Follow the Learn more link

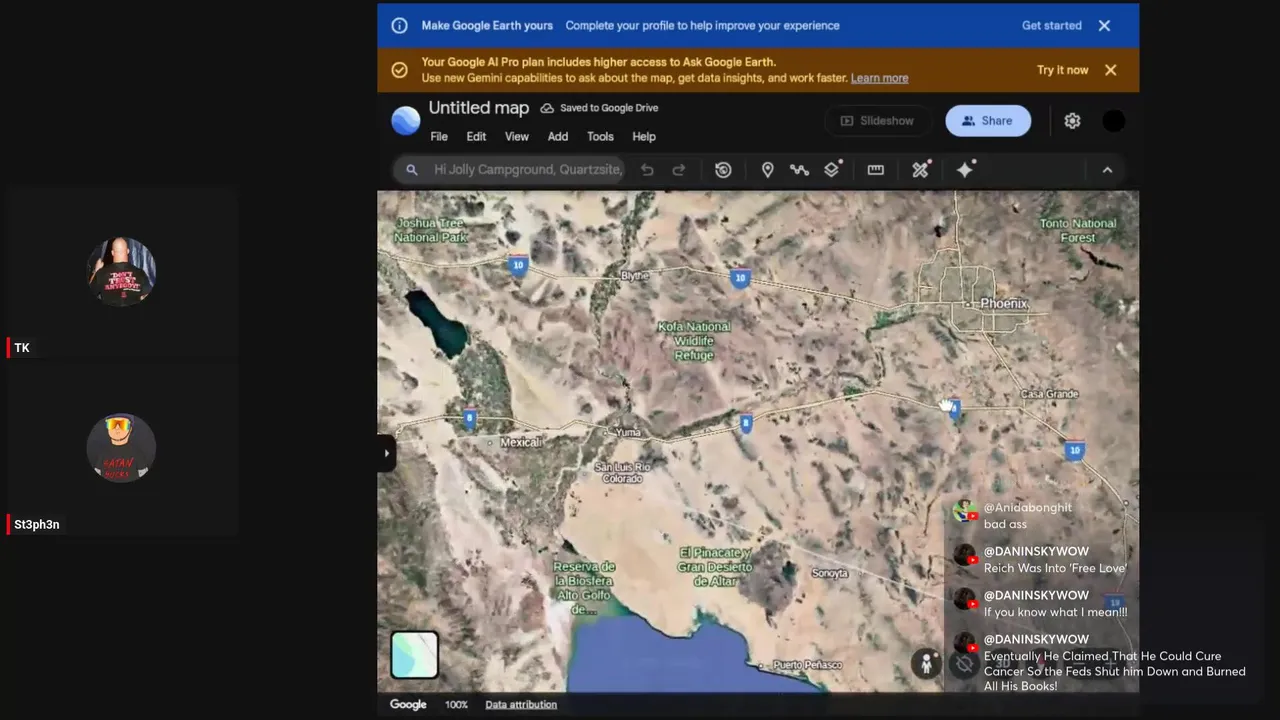pyautogui.click(x=879, y=78)
